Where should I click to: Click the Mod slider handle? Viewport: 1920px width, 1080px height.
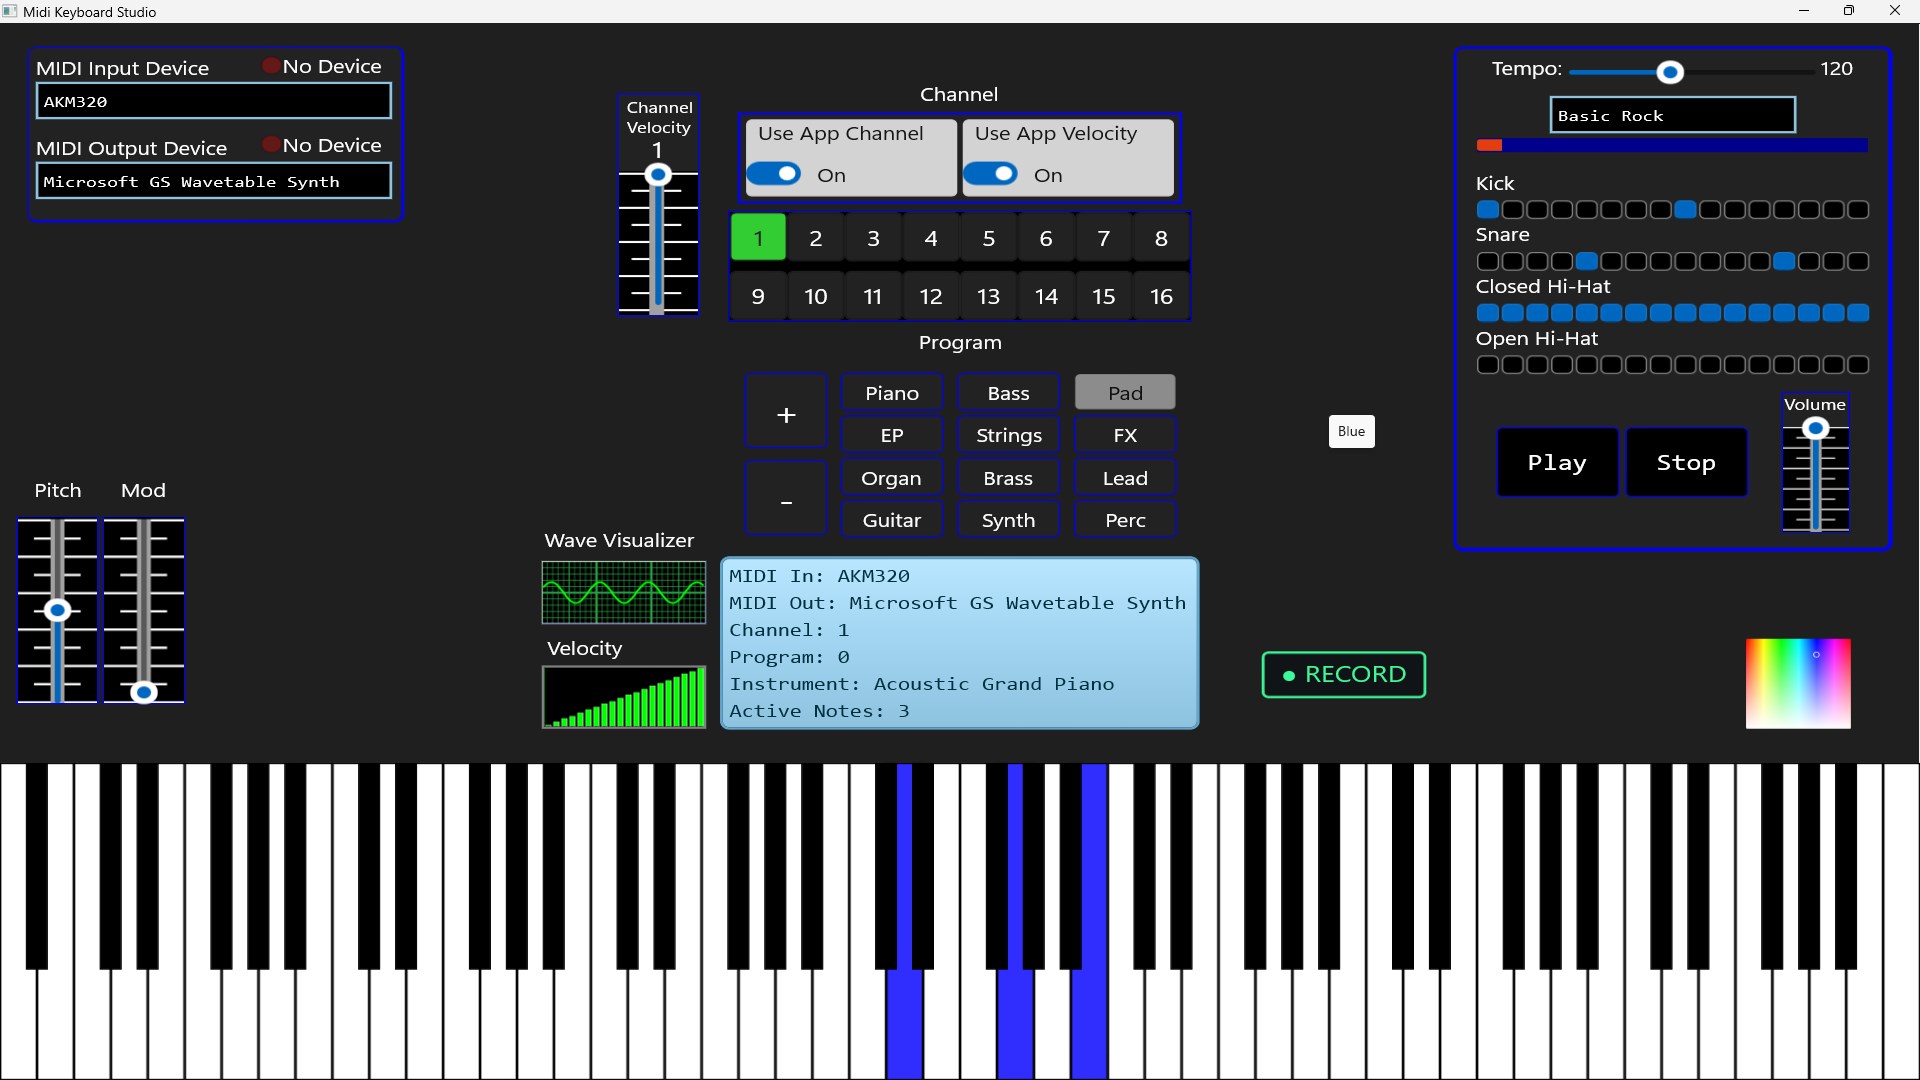click(144, 692)
